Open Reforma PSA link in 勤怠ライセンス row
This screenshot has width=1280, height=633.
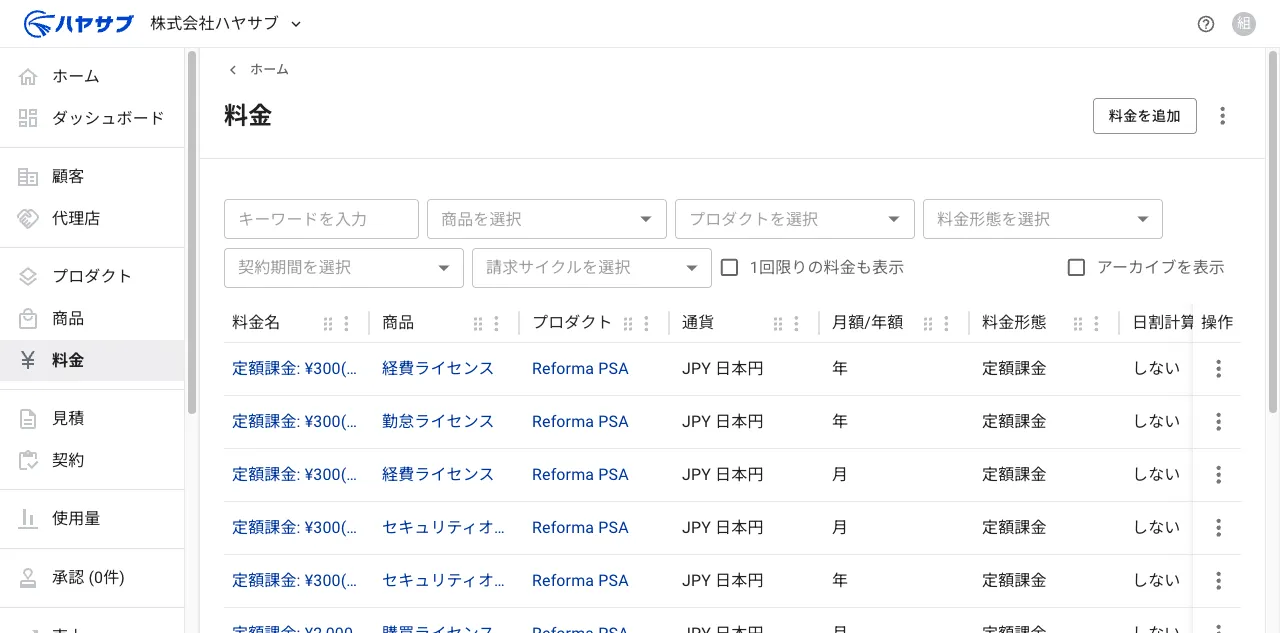point(580,421)
